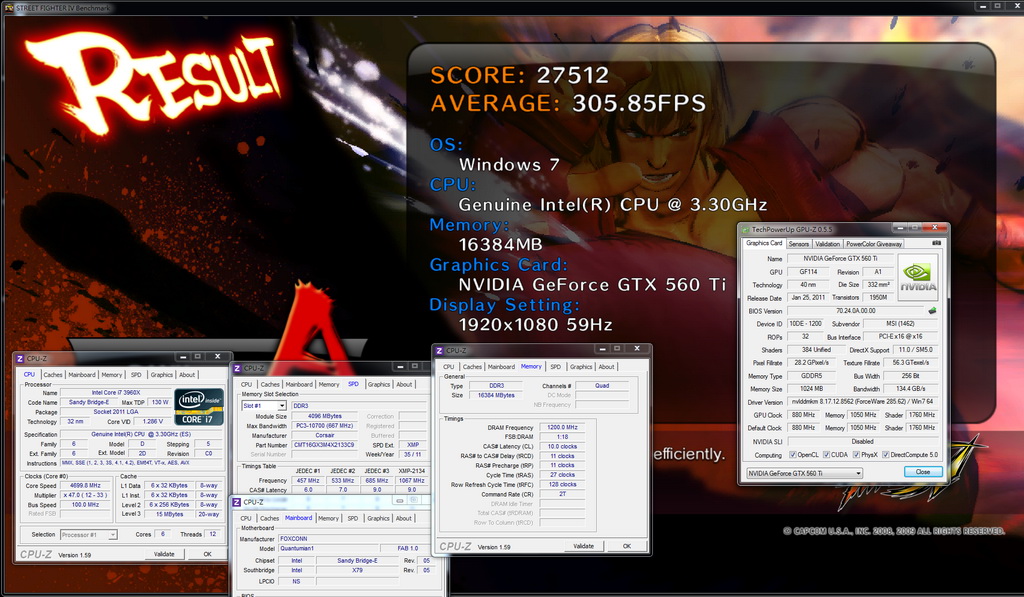Viewport: 1024px width, 597px height.
Task: Open the Processor #1 selection dropdown
Action: (x=113, y=535)
